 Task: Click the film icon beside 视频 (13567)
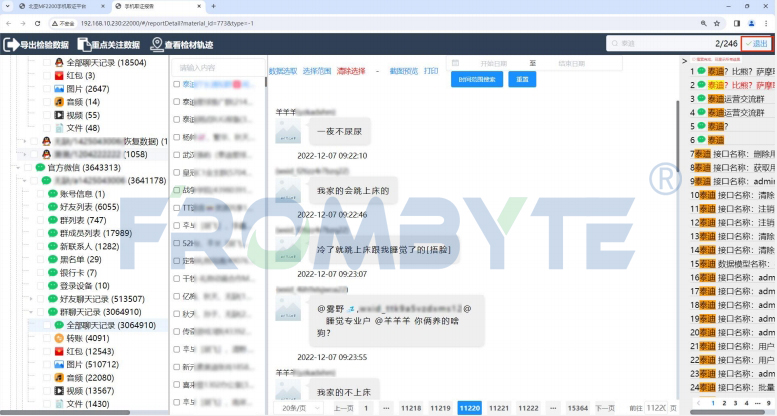(x=59, y=391)
